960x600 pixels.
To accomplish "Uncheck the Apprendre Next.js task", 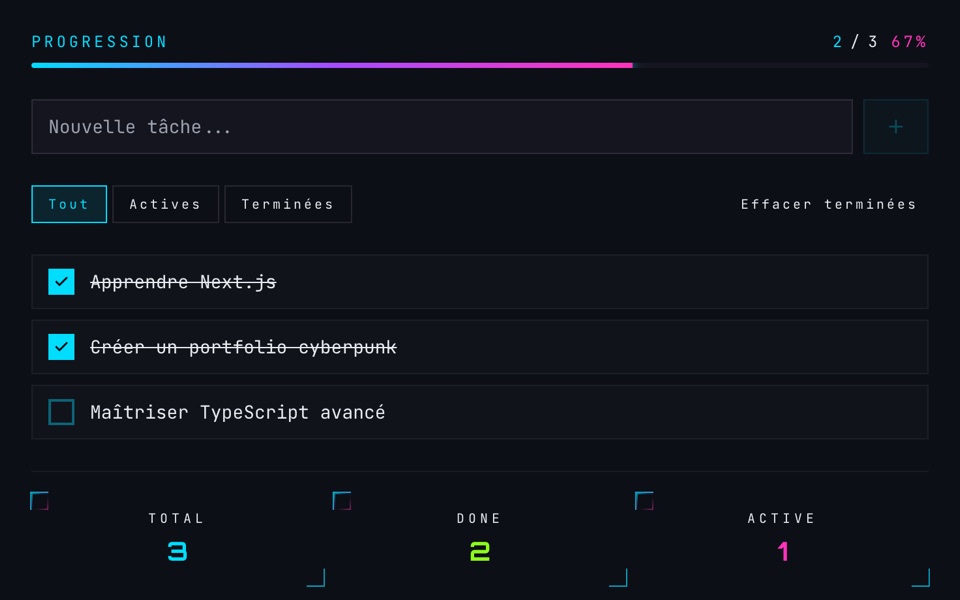I will click(x=61, y=282).
